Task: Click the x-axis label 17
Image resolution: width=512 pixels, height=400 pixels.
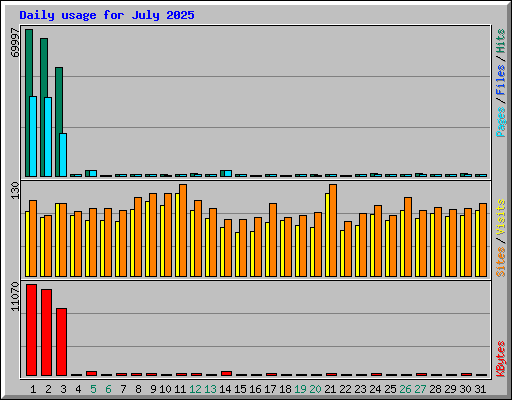Action: (270, 389)
